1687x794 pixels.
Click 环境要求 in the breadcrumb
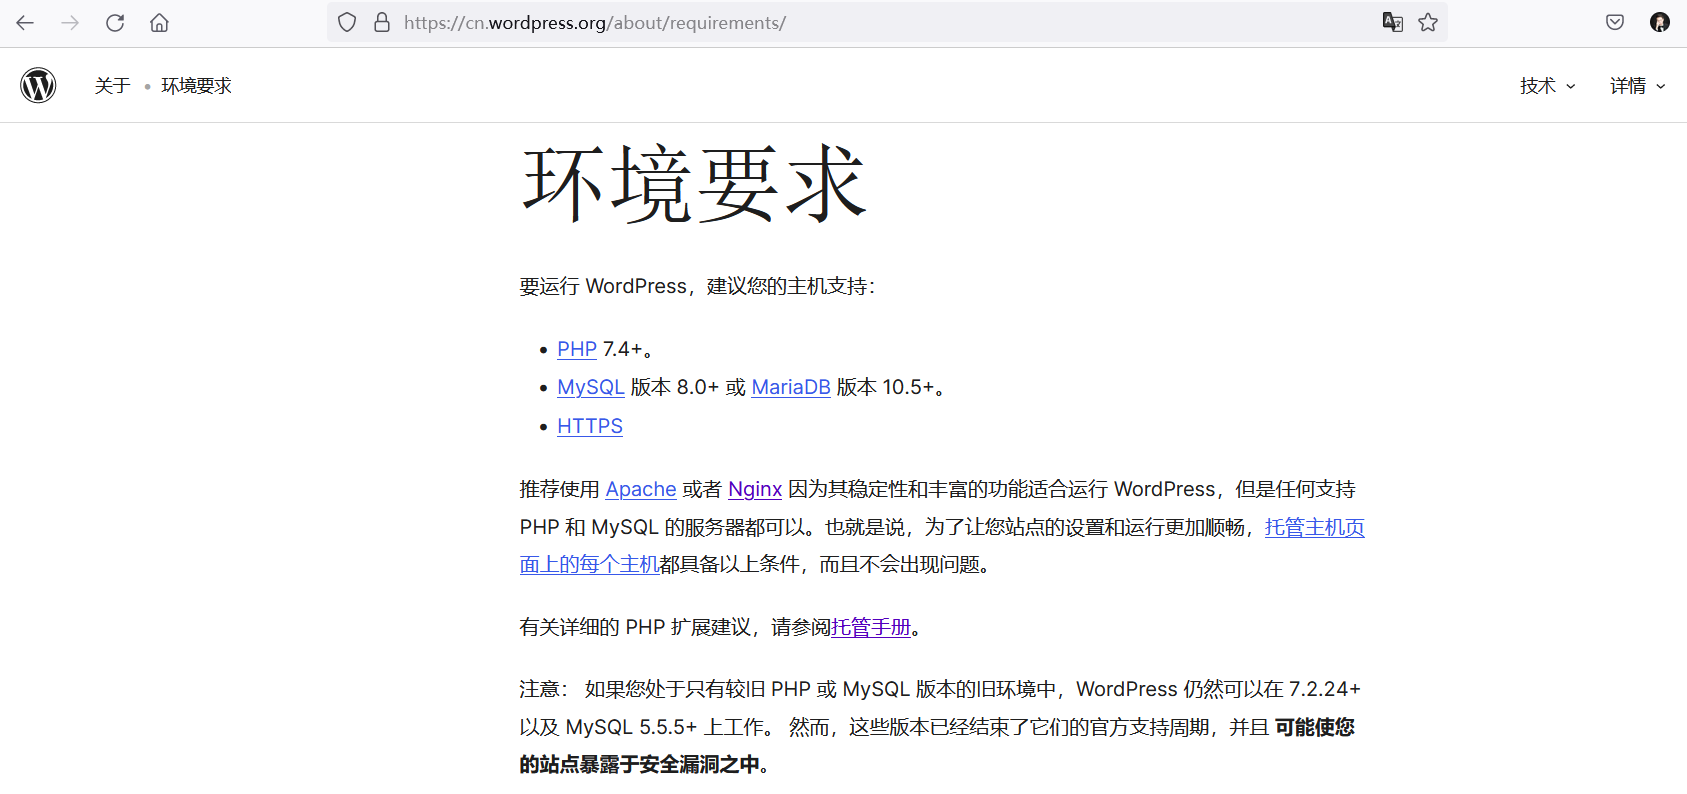(196, 86)
